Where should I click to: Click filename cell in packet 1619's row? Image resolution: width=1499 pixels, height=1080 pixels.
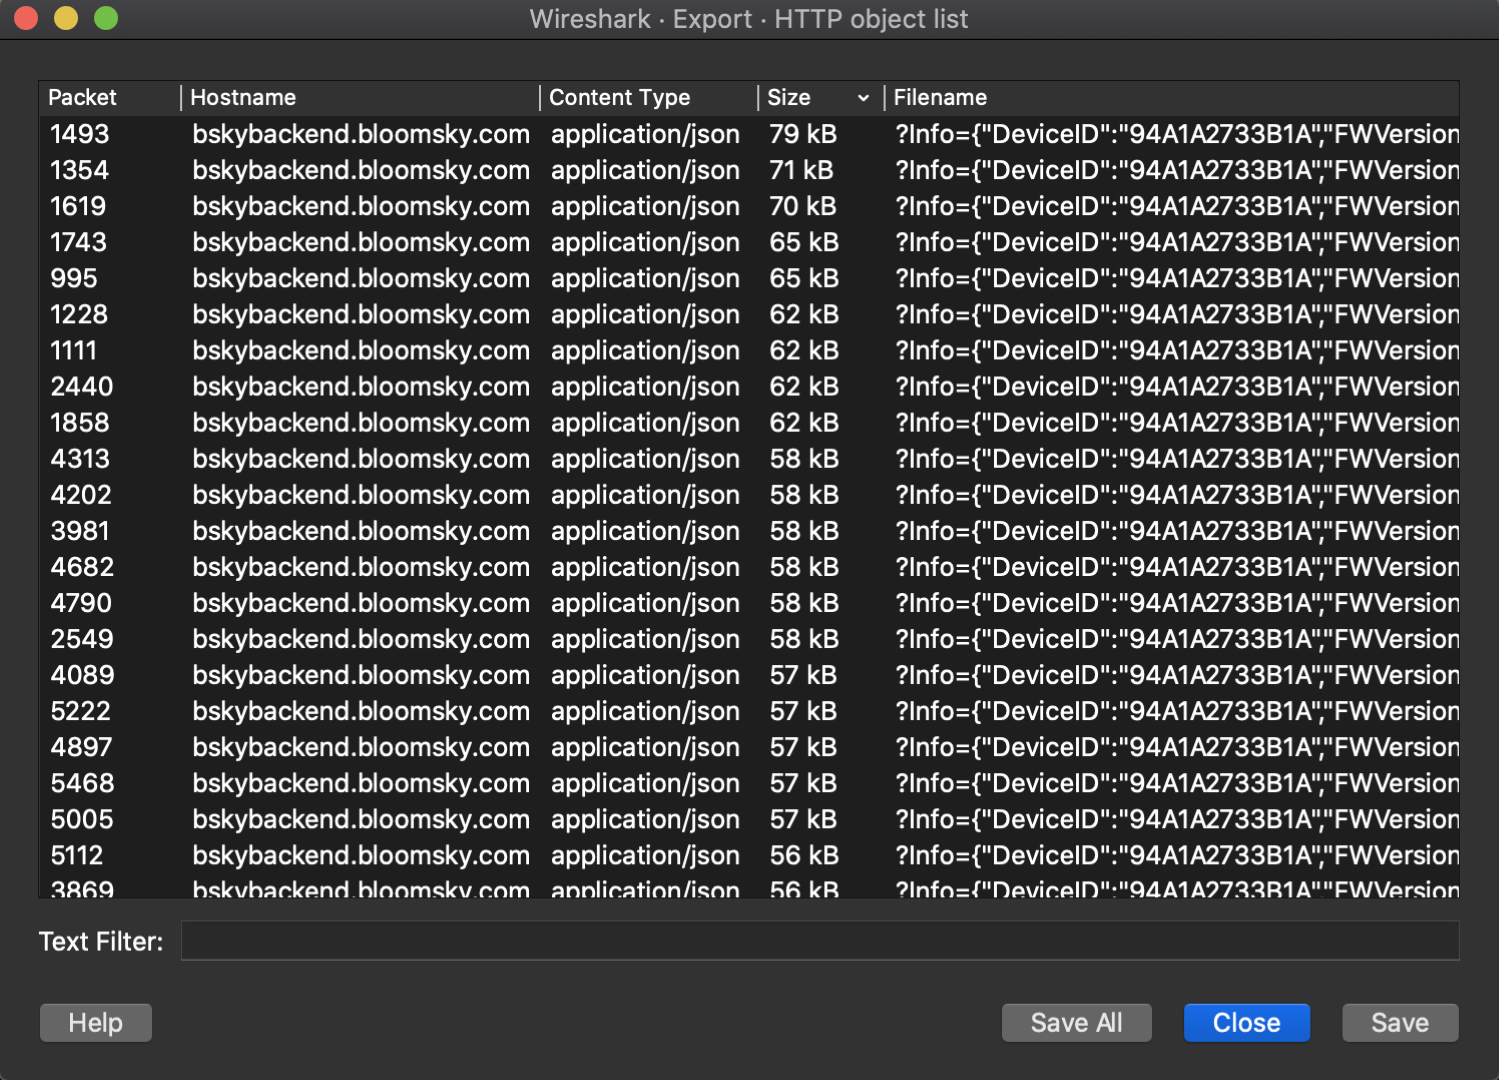pyautogui.click(x=1177, y=206)
